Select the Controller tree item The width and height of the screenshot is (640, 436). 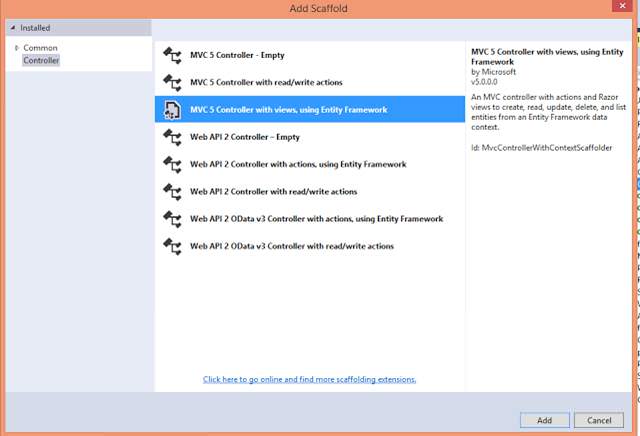coord(41,60)
